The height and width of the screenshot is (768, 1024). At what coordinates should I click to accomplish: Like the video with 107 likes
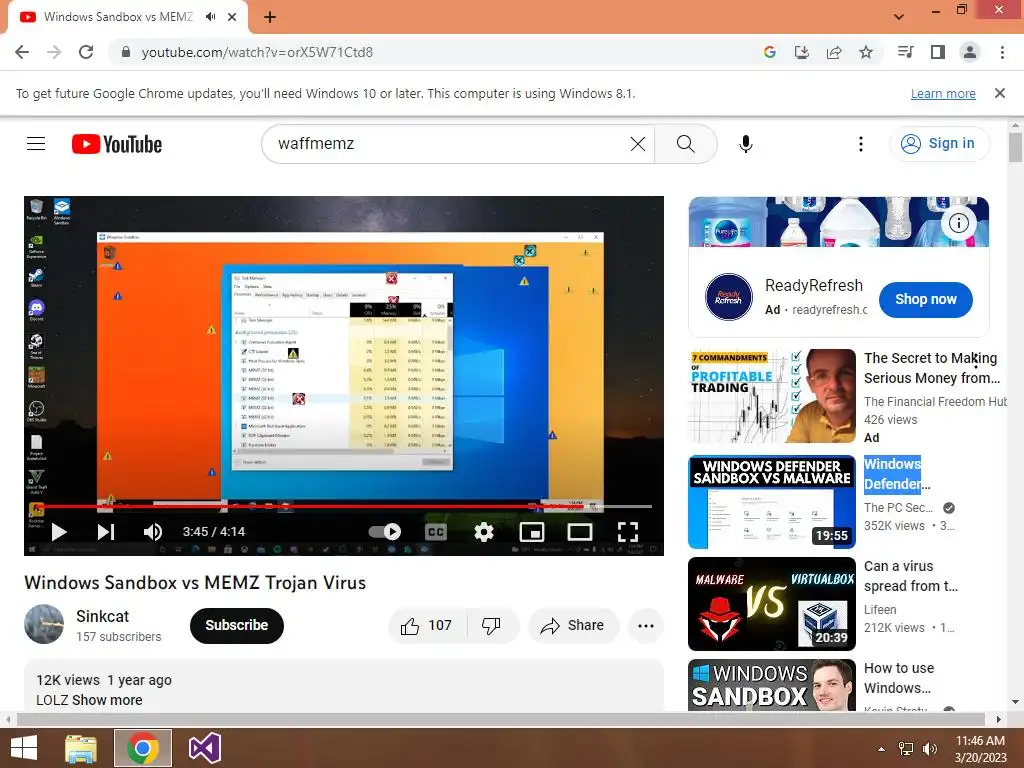(x=427, y=626)
